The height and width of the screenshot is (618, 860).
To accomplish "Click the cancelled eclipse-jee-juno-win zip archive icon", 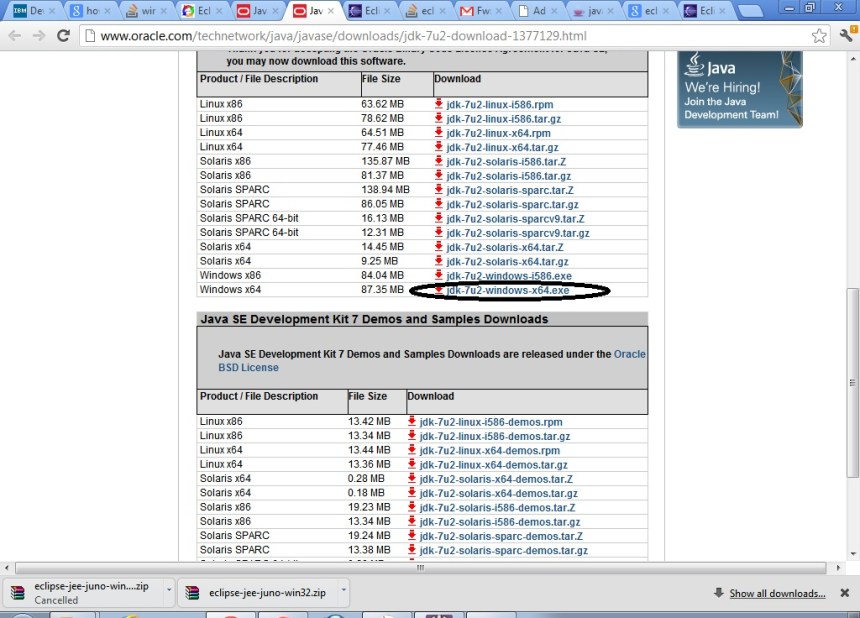I will click(18, 593).
